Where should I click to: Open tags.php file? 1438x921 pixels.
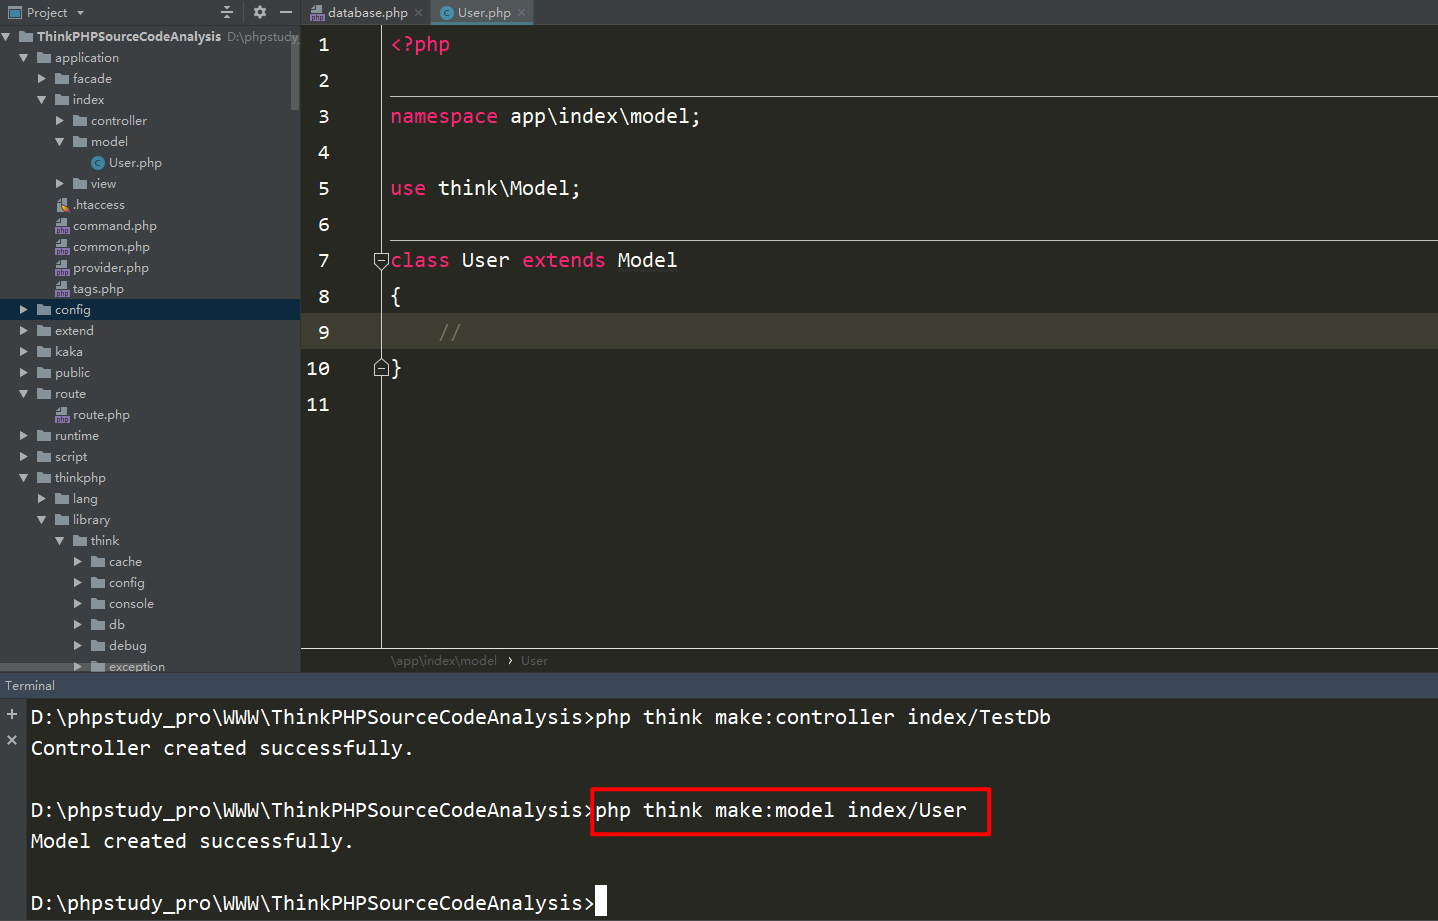pyautogui.click(x=98, y=289)
